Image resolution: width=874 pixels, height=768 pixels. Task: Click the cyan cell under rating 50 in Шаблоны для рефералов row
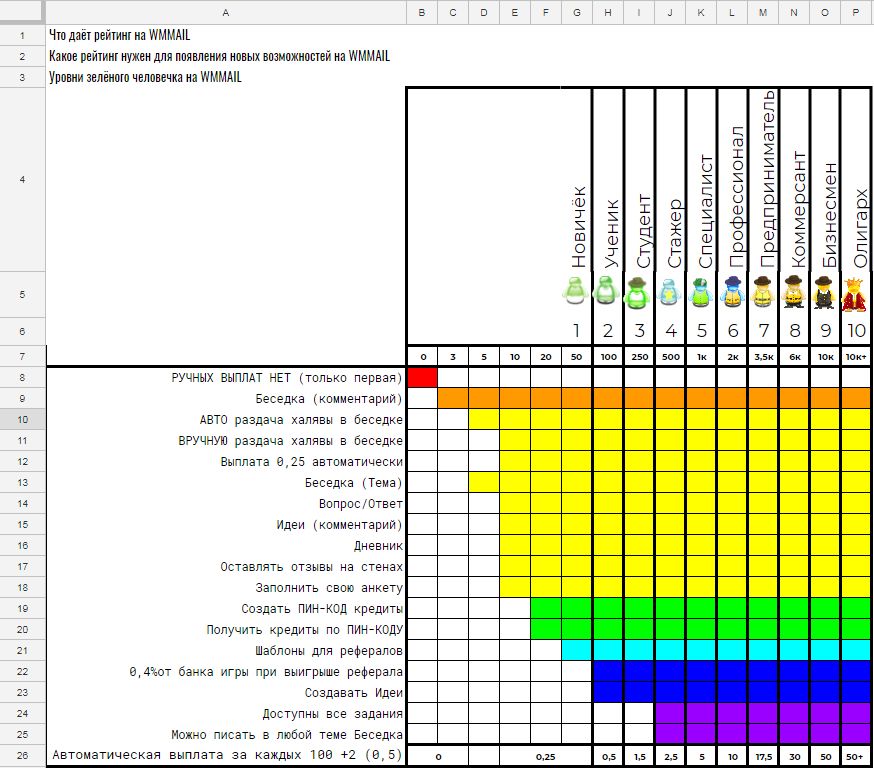click(x=576, y=650)
